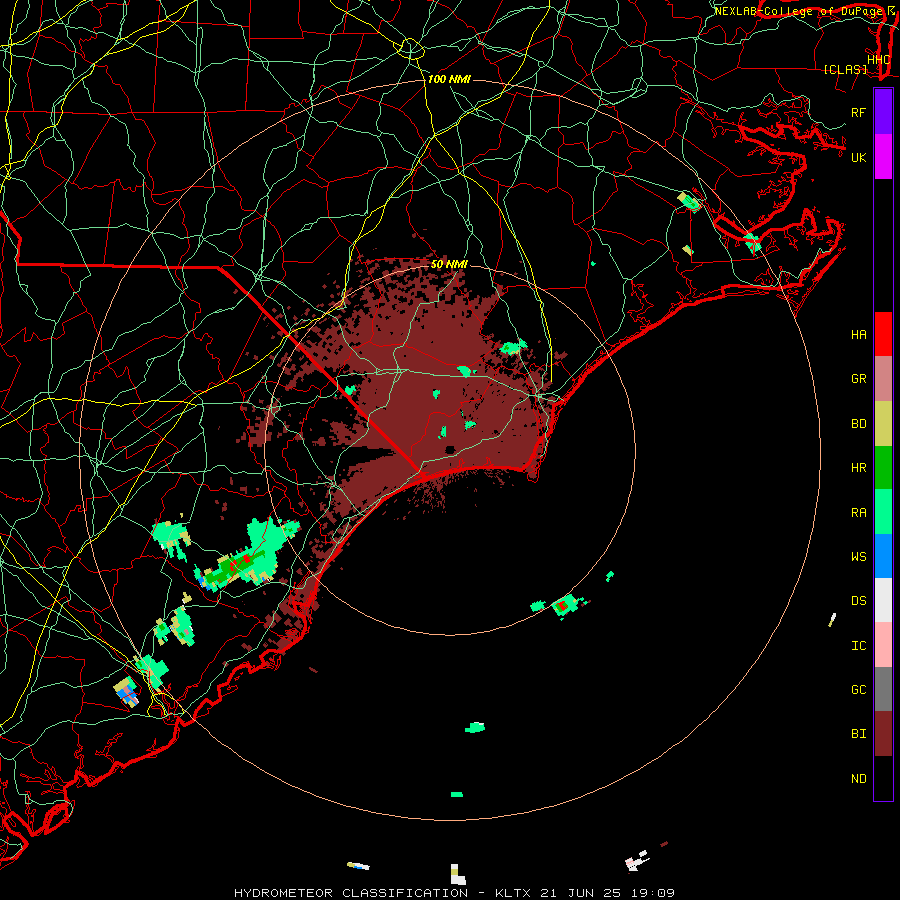
Task: Click the GC legend label
Action: click(x=859, y=690)
